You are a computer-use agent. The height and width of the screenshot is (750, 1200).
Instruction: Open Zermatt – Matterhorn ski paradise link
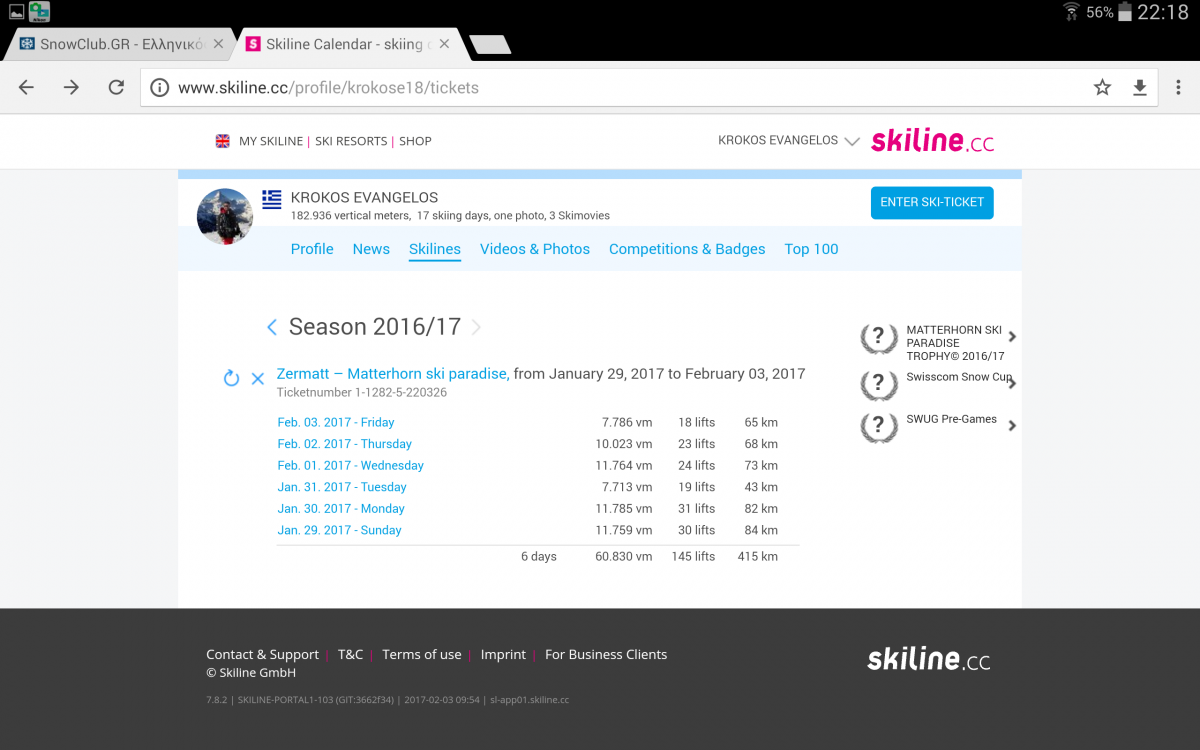pos(392,374)
